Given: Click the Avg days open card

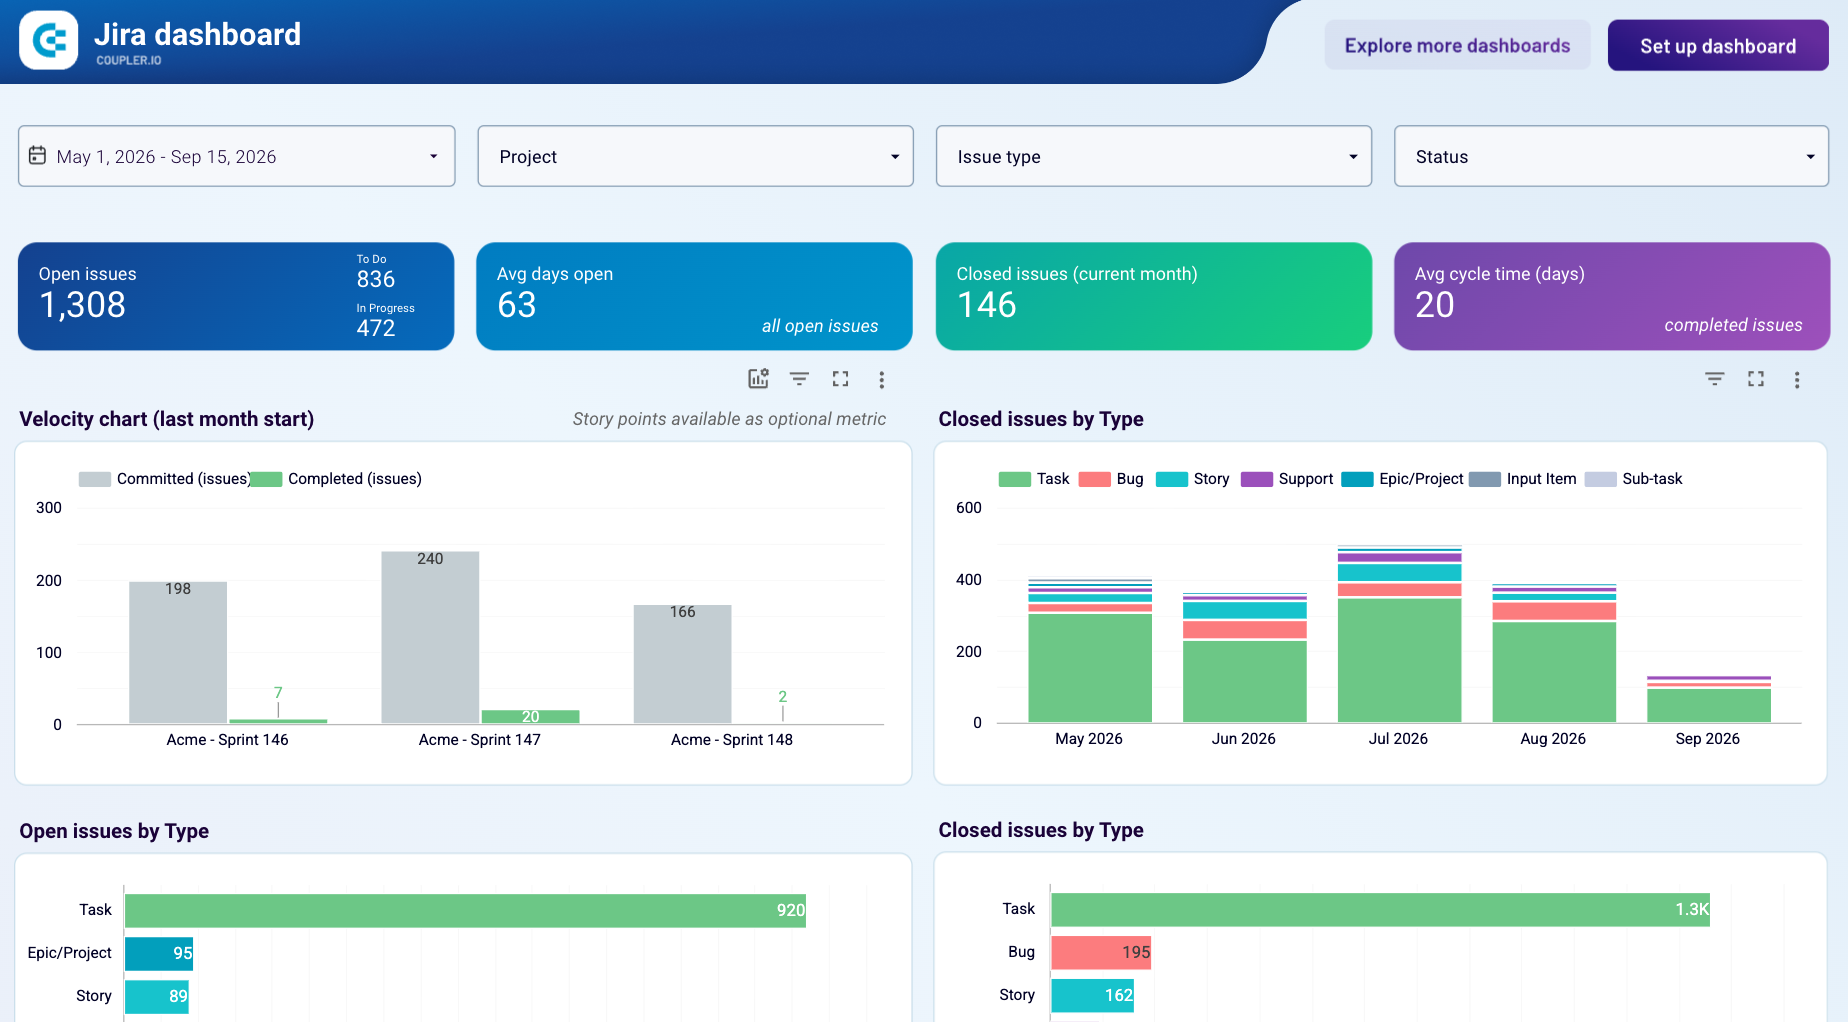Looking at the screenshot, I should 694,296.
